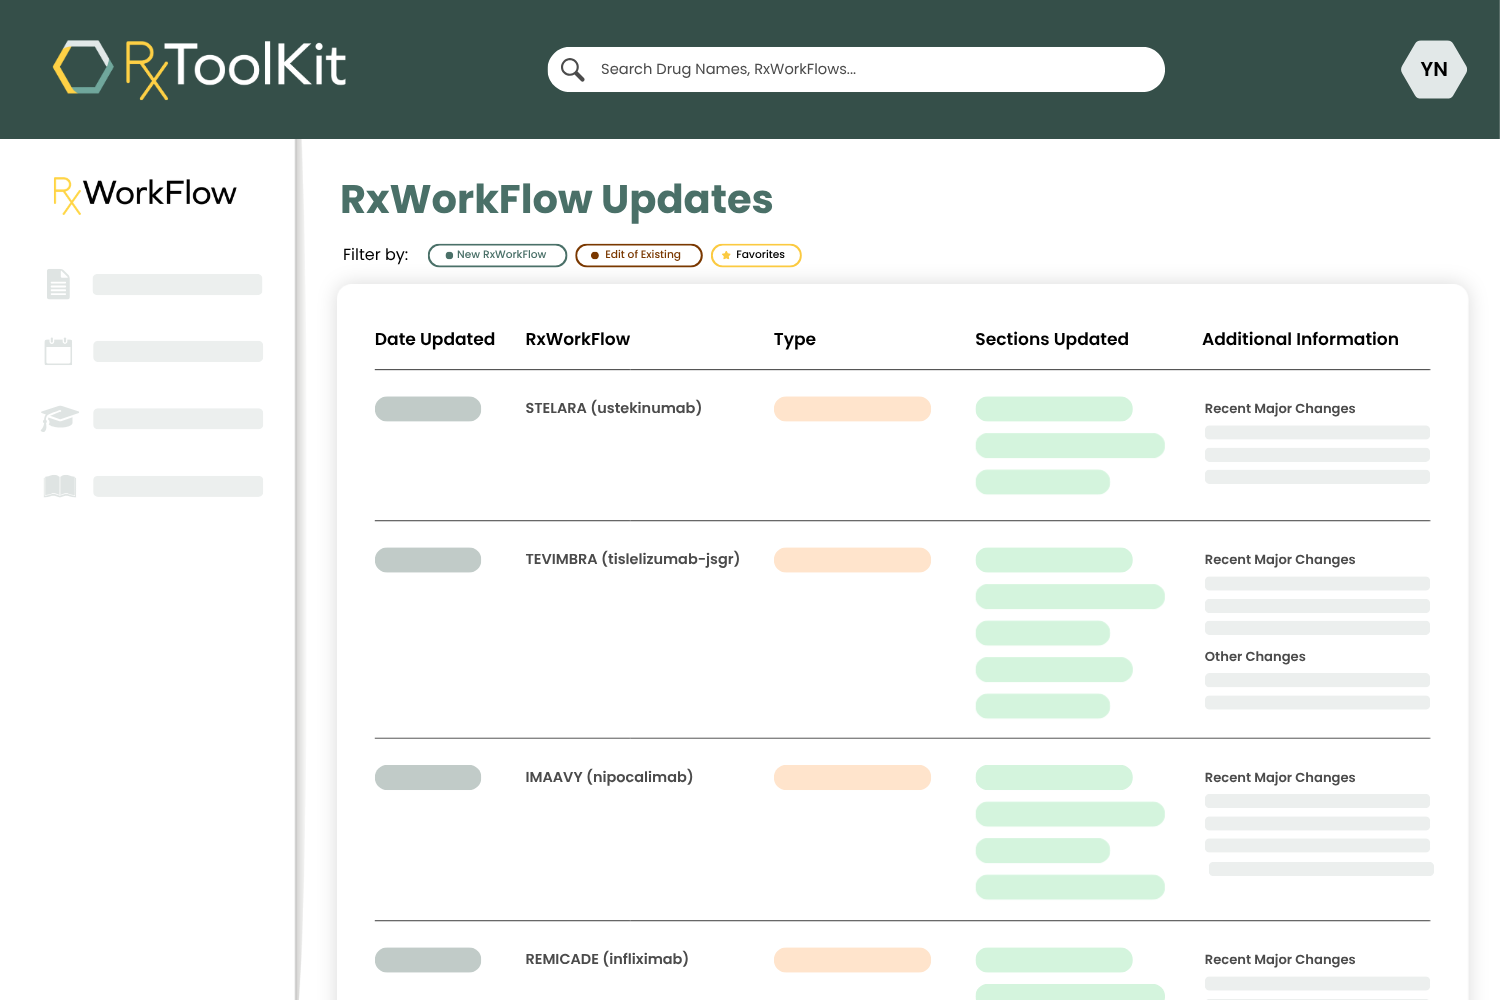Click the RxToolKit hexagon logo
This screenshot has height=1000, width=1500.
[x=83, y=67]
